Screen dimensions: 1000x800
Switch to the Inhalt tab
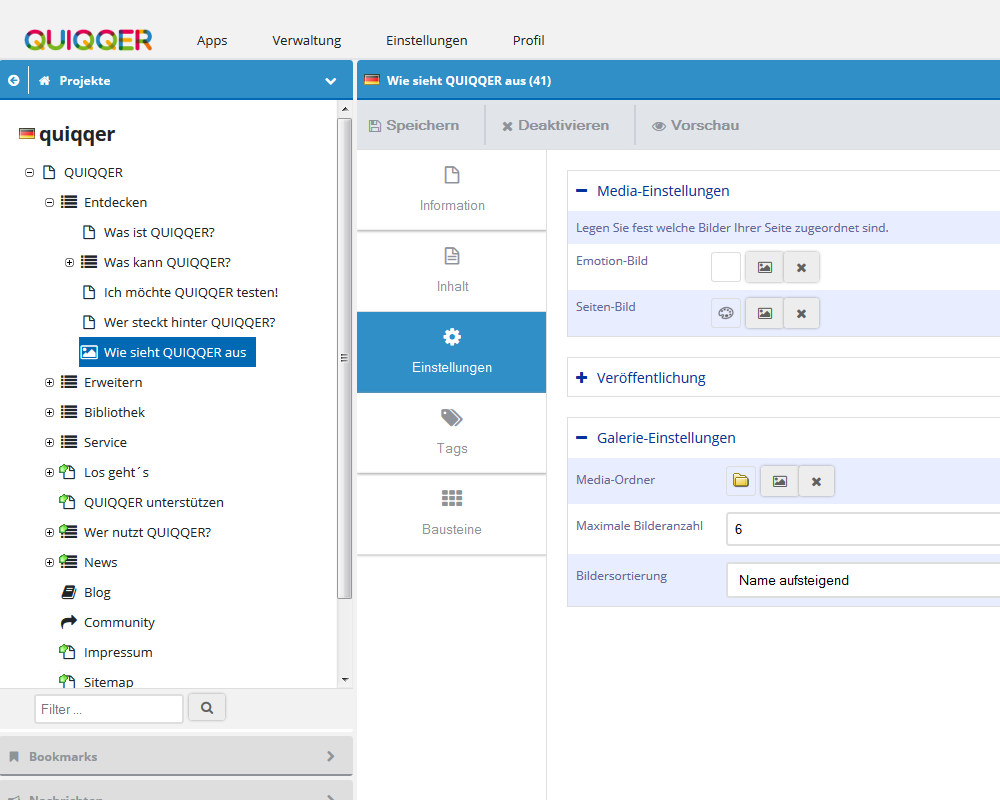click(x=452, y=271)
